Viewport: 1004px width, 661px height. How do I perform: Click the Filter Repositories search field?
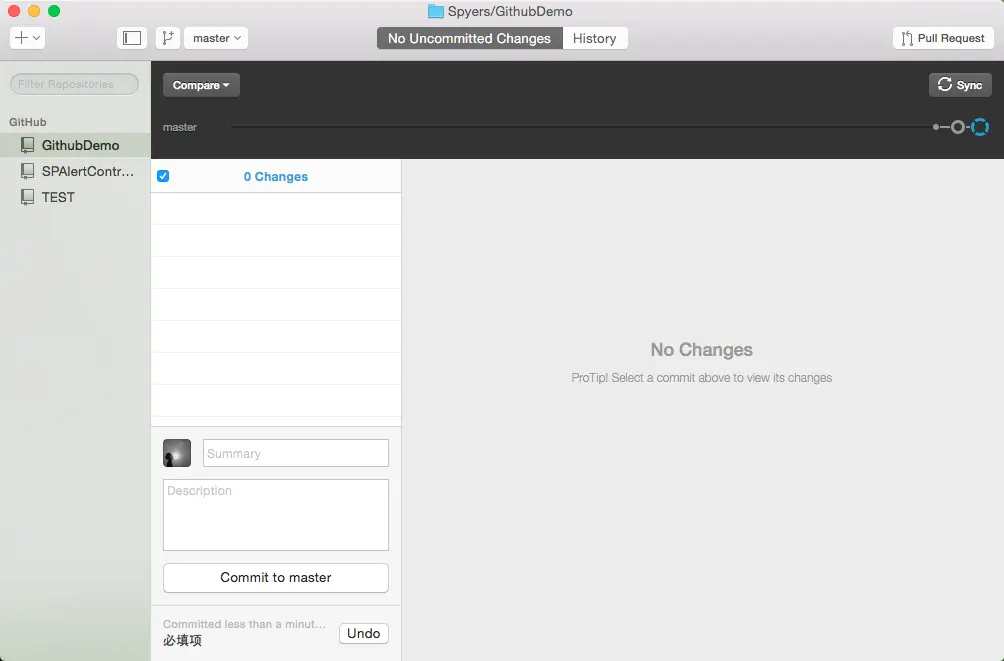(x=74, y=84)
